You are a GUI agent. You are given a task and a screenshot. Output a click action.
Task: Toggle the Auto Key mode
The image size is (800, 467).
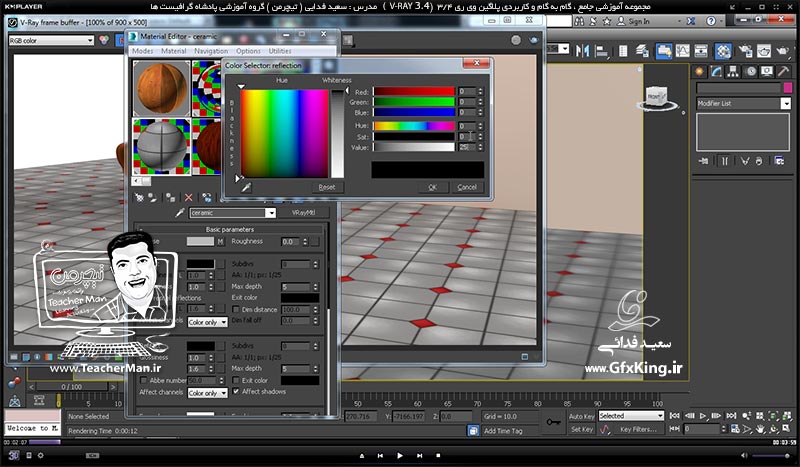pos(581,416)
